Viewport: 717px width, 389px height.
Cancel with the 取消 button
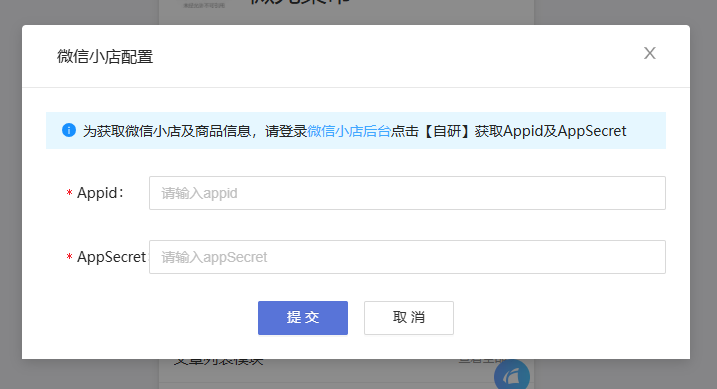pyautogui.click(x=409, y=318)
